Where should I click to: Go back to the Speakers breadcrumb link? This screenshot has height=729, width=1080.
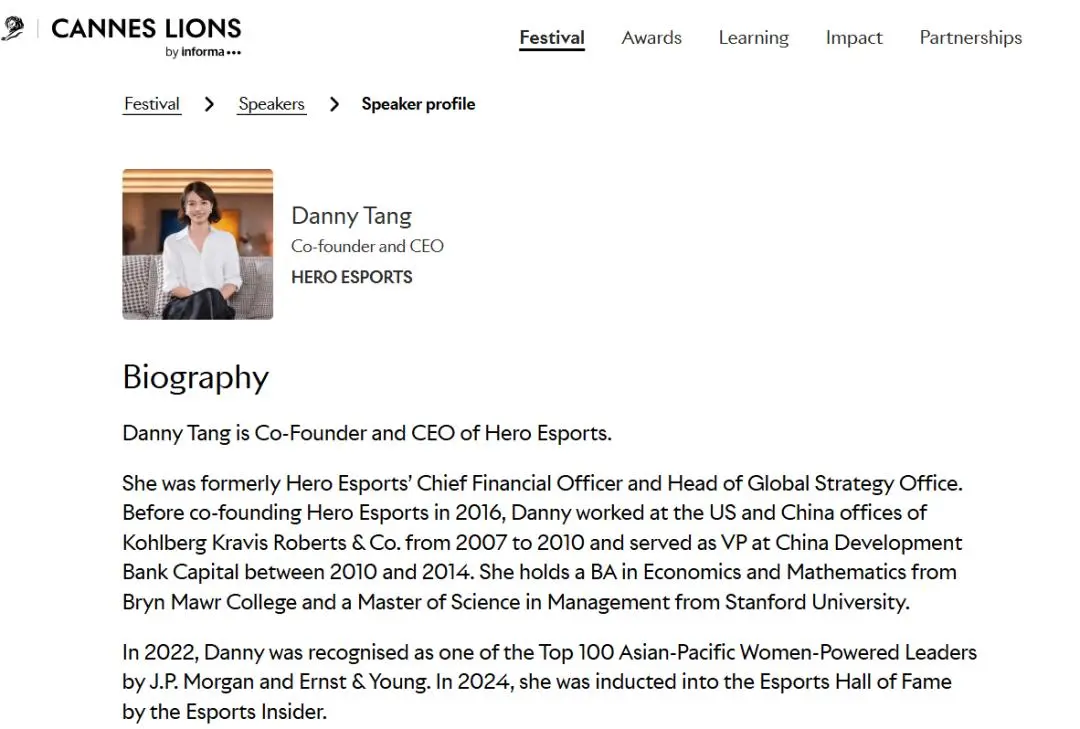271,104
